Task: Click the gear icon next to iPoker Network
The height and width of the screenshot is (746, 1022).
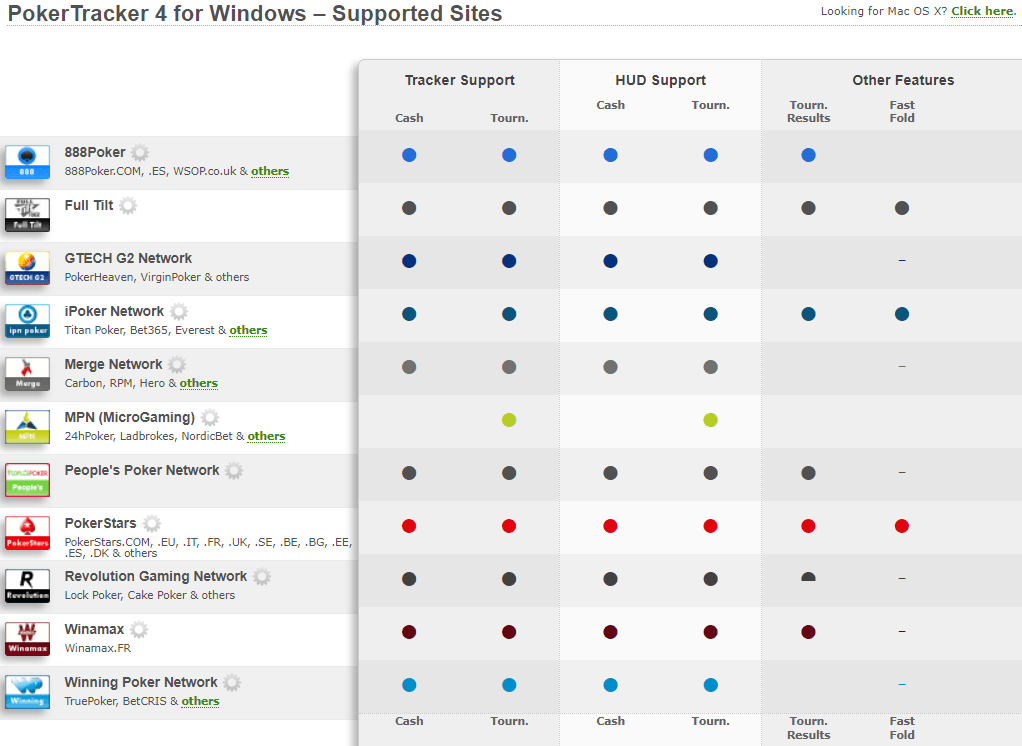Action: pos(179,311)
